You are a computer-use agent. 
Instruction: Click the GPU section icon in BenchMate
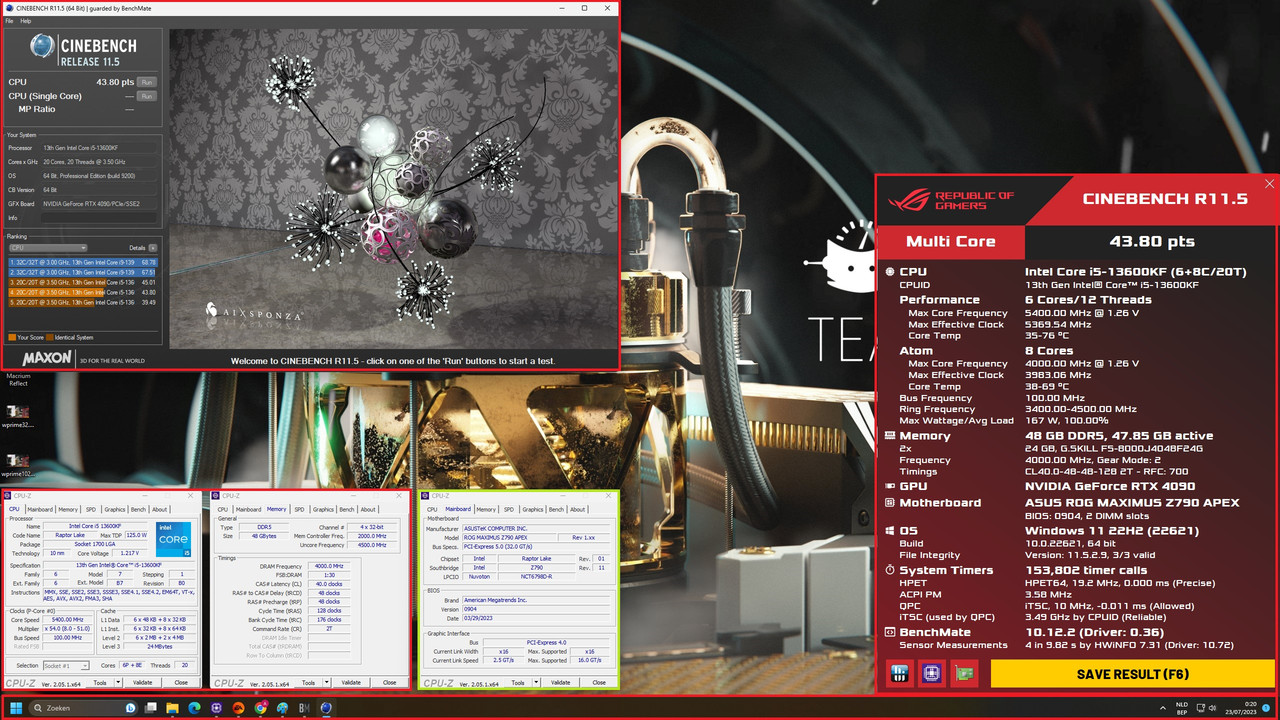(890, 486)
